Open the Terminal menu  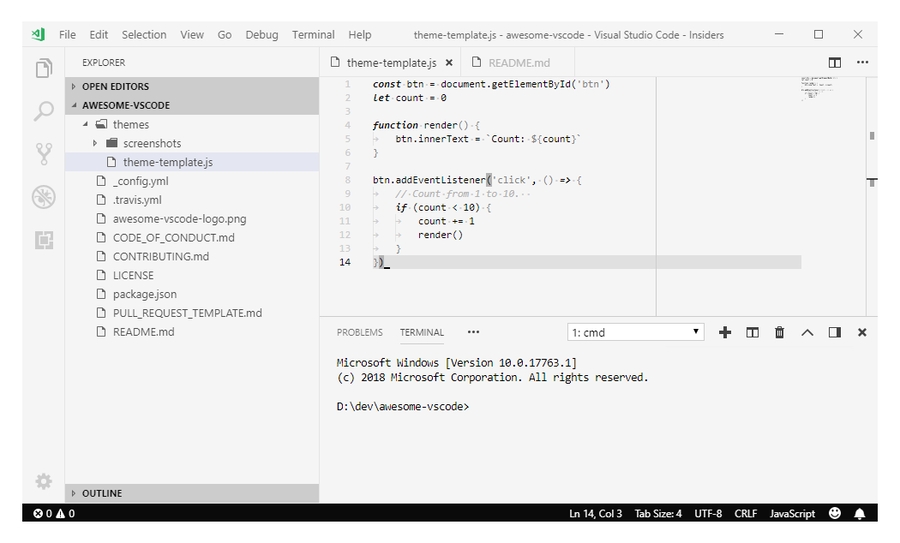click(313, 34)
